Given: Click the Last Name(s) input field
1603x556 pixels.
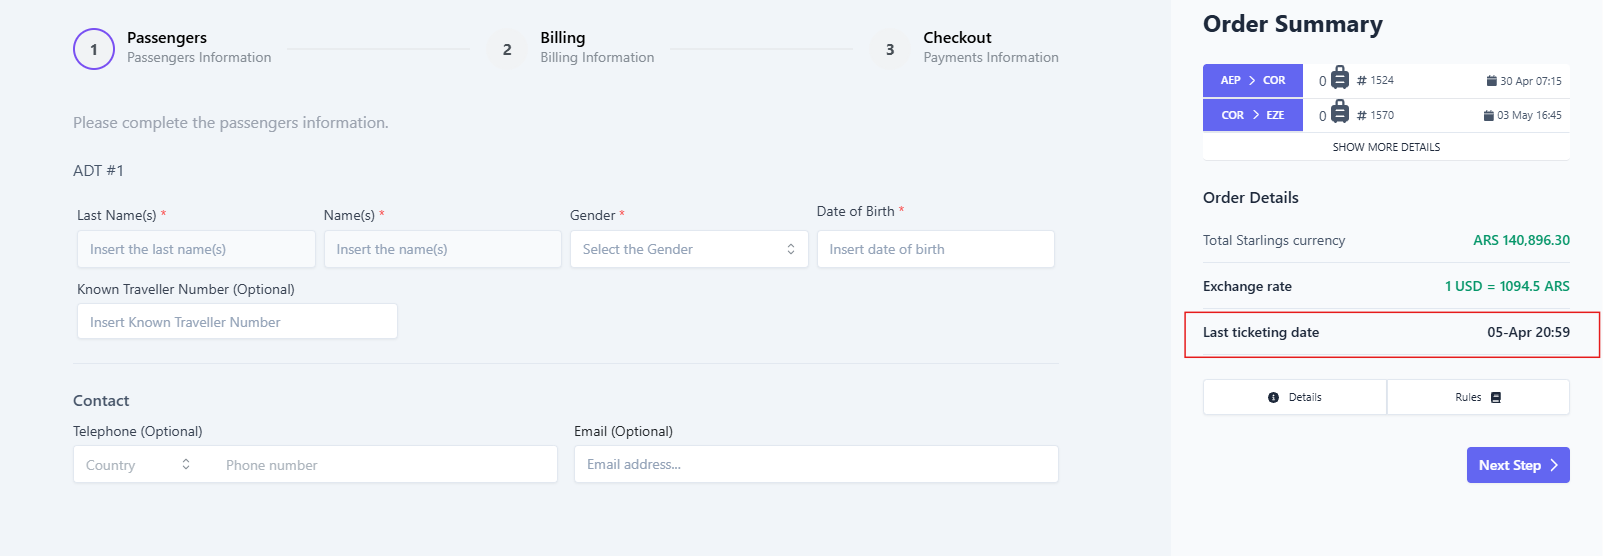Looking at the screenshot, I should click(x=196, y=249).
